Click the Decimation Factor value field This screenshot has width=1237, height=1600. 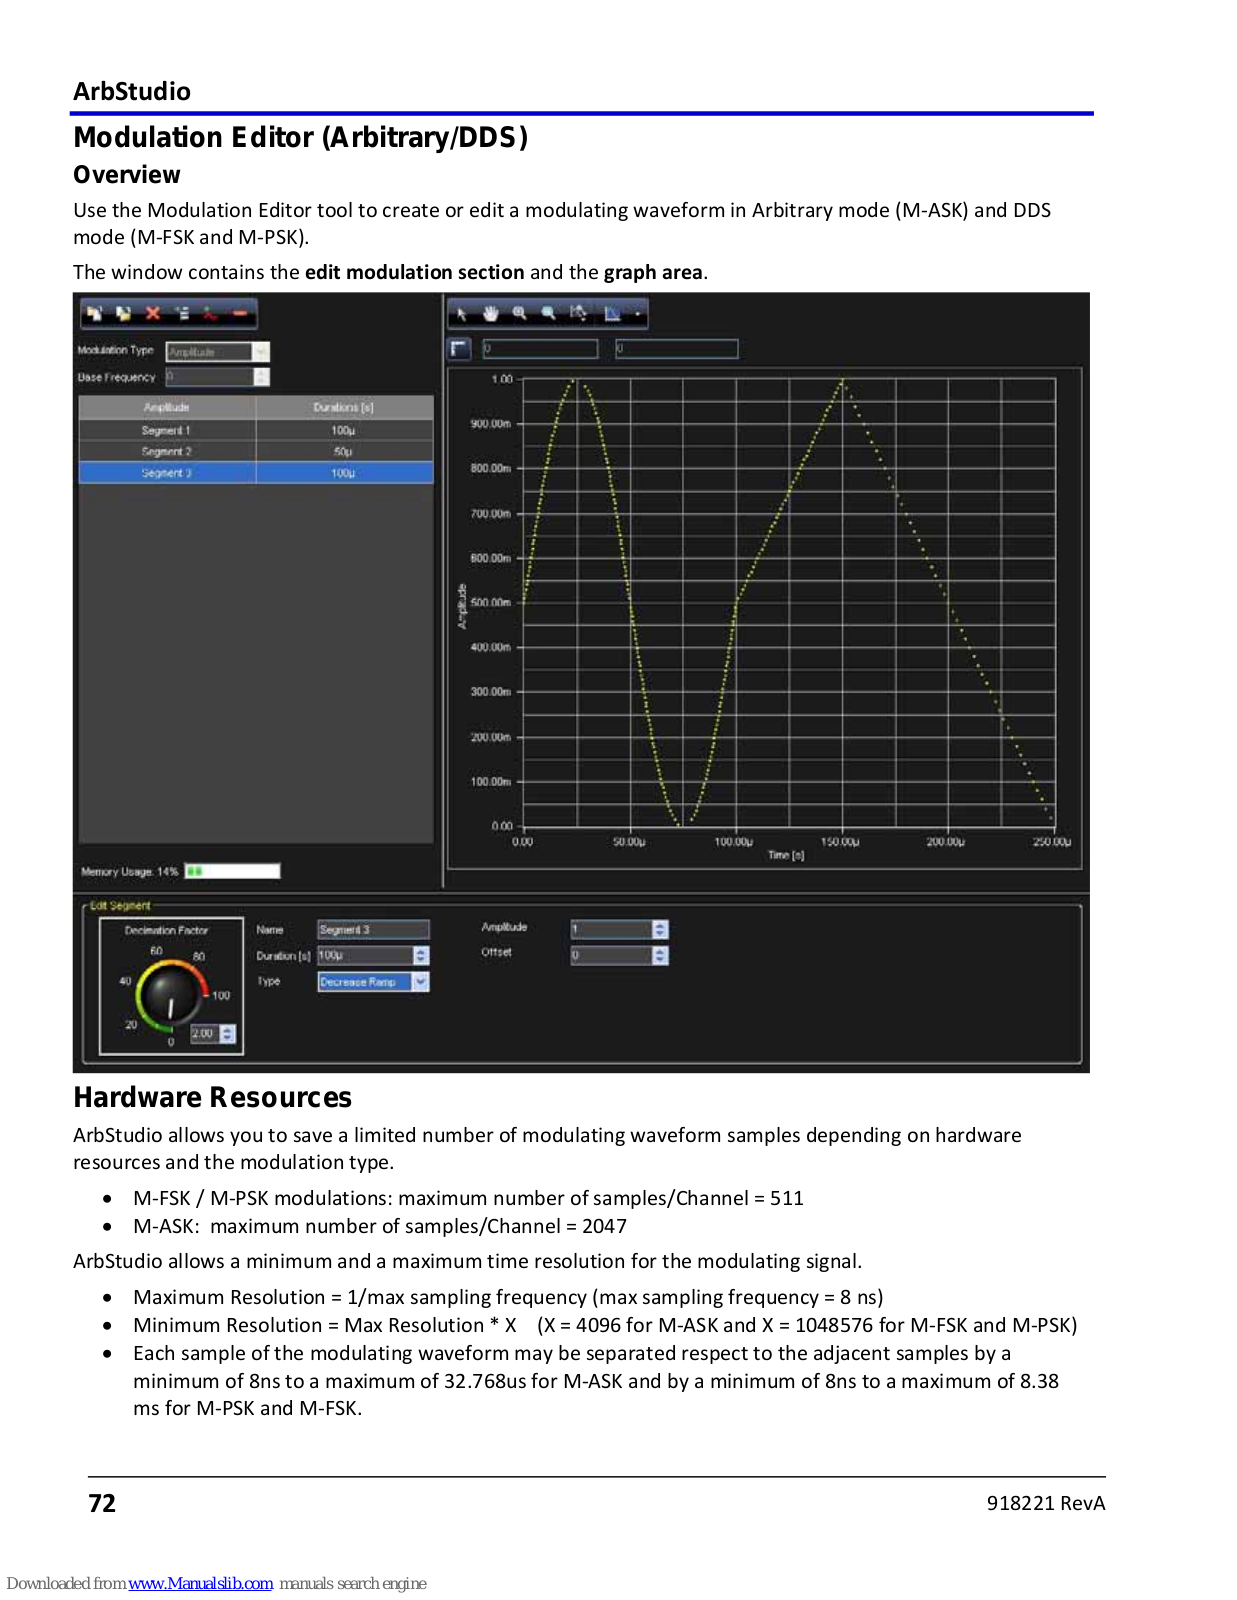point(205,1034)
